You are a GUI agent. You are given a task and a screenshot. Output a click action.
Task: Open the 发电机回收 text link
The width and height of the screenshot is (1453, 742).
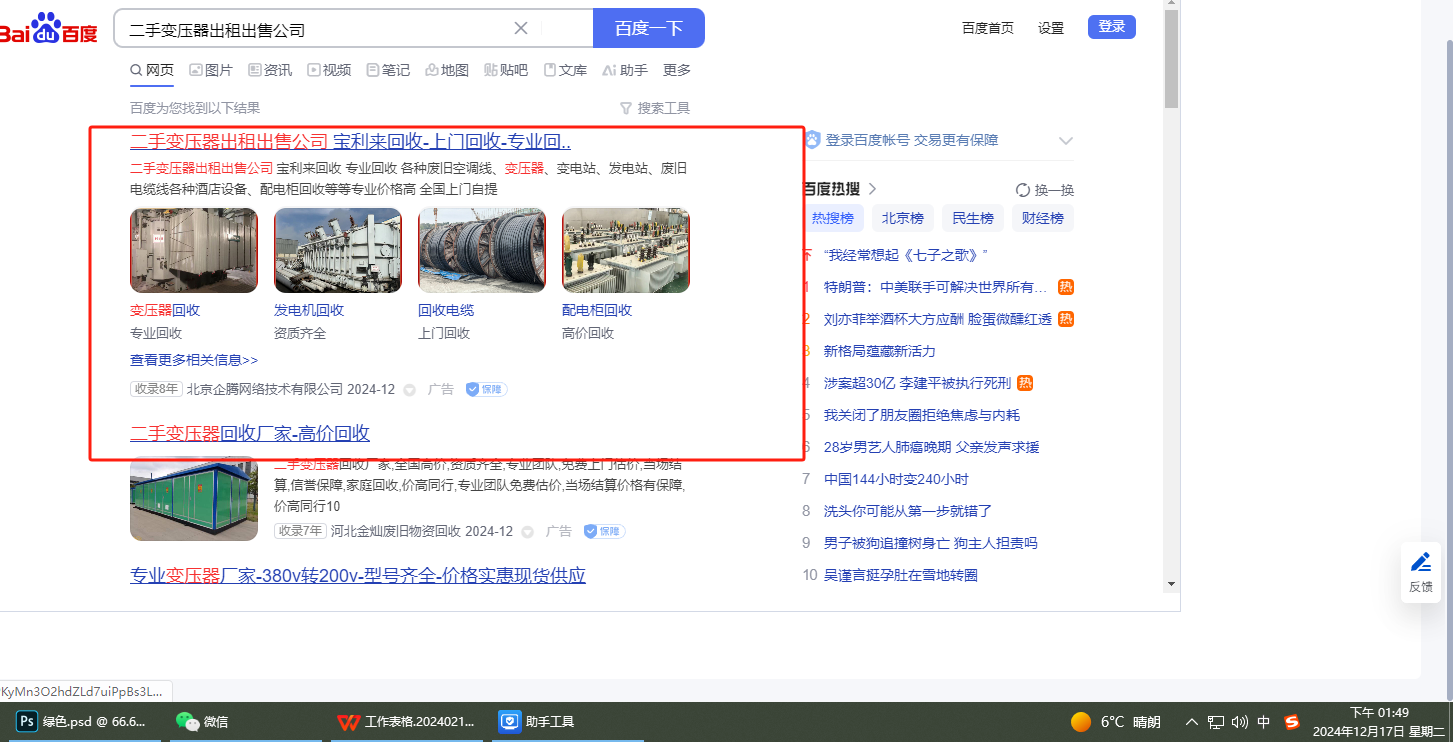pos(309,310)
